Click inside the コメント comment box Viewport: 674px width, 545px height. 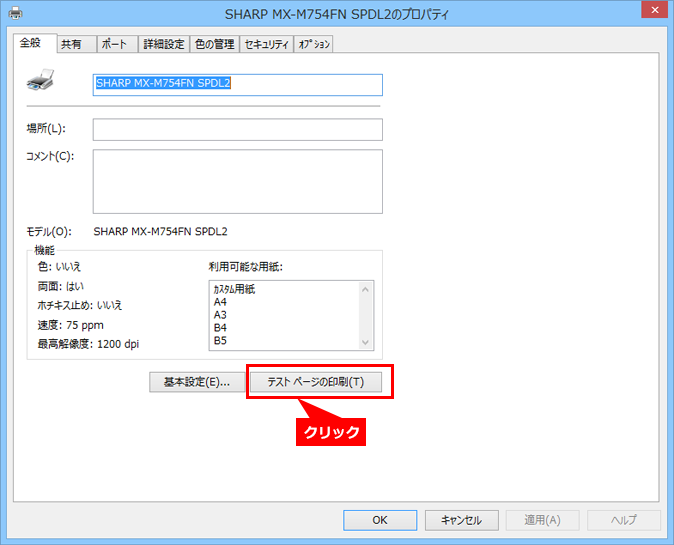(x=237, y=181)
